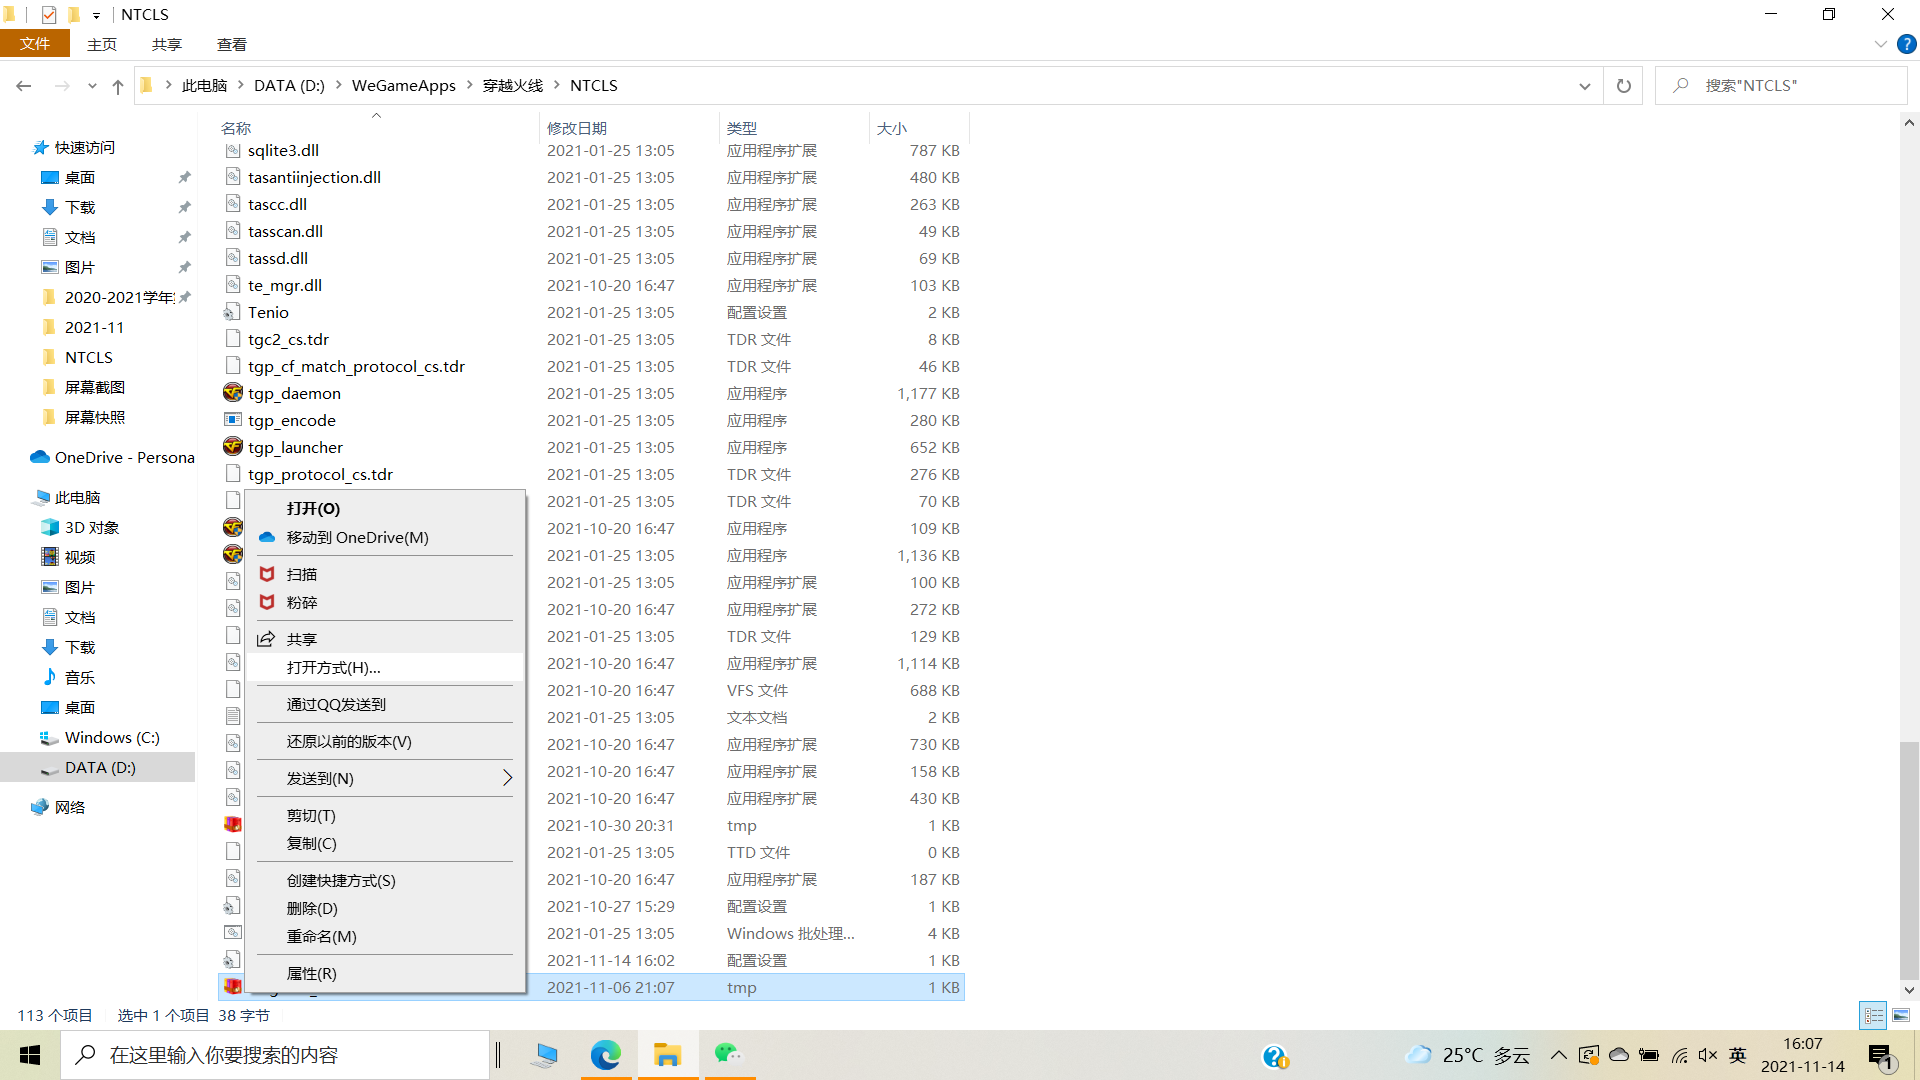The height and width of the screenshot is (1080, 1920).
Task: Open the Help question mark icon
Action: [x=1906, y=45]
